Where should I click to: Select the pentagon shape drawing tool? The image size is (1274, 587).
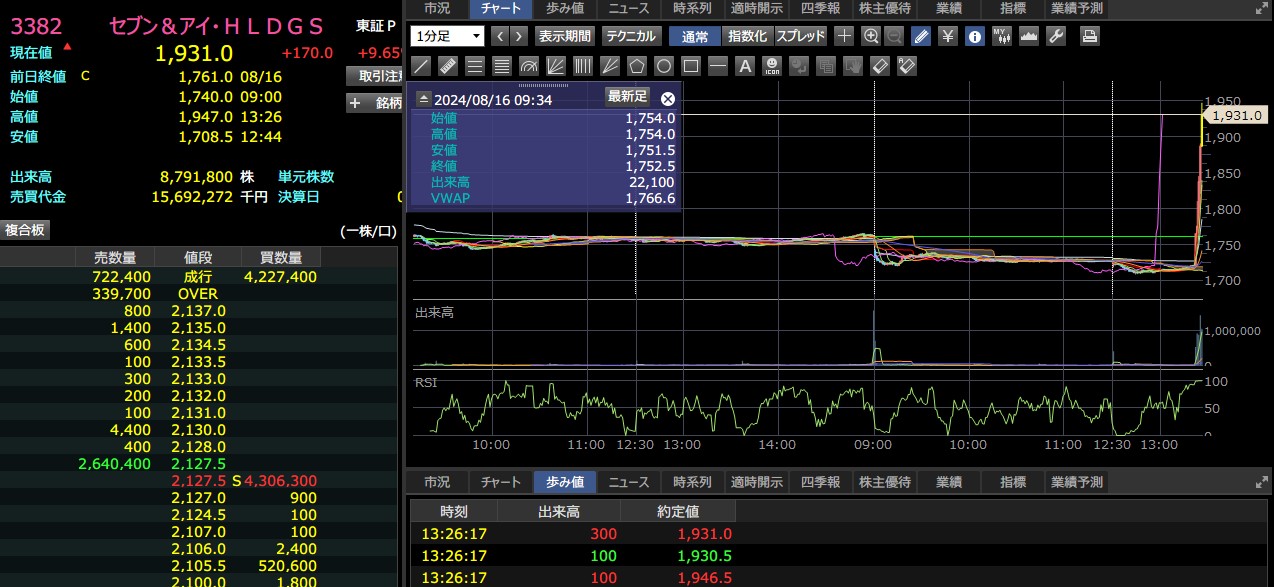637,66
